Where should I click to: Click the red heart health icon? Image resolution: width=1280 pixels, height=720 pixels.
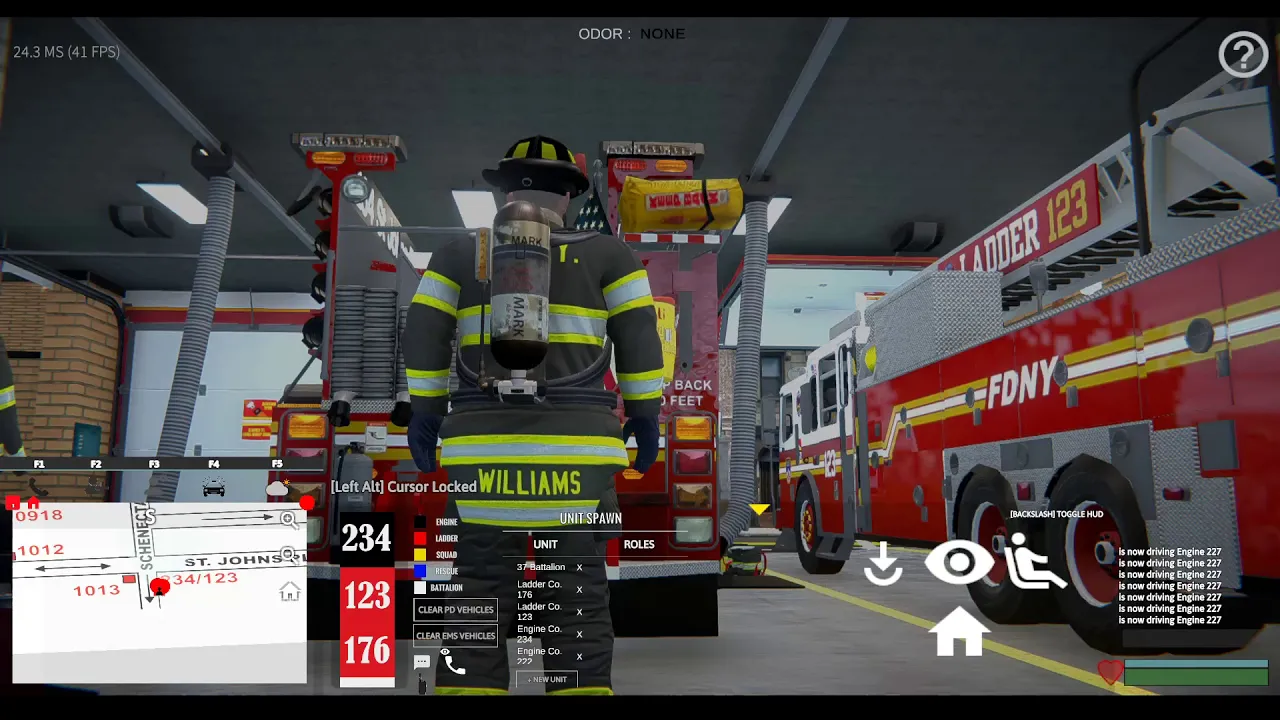point(1109,672)
